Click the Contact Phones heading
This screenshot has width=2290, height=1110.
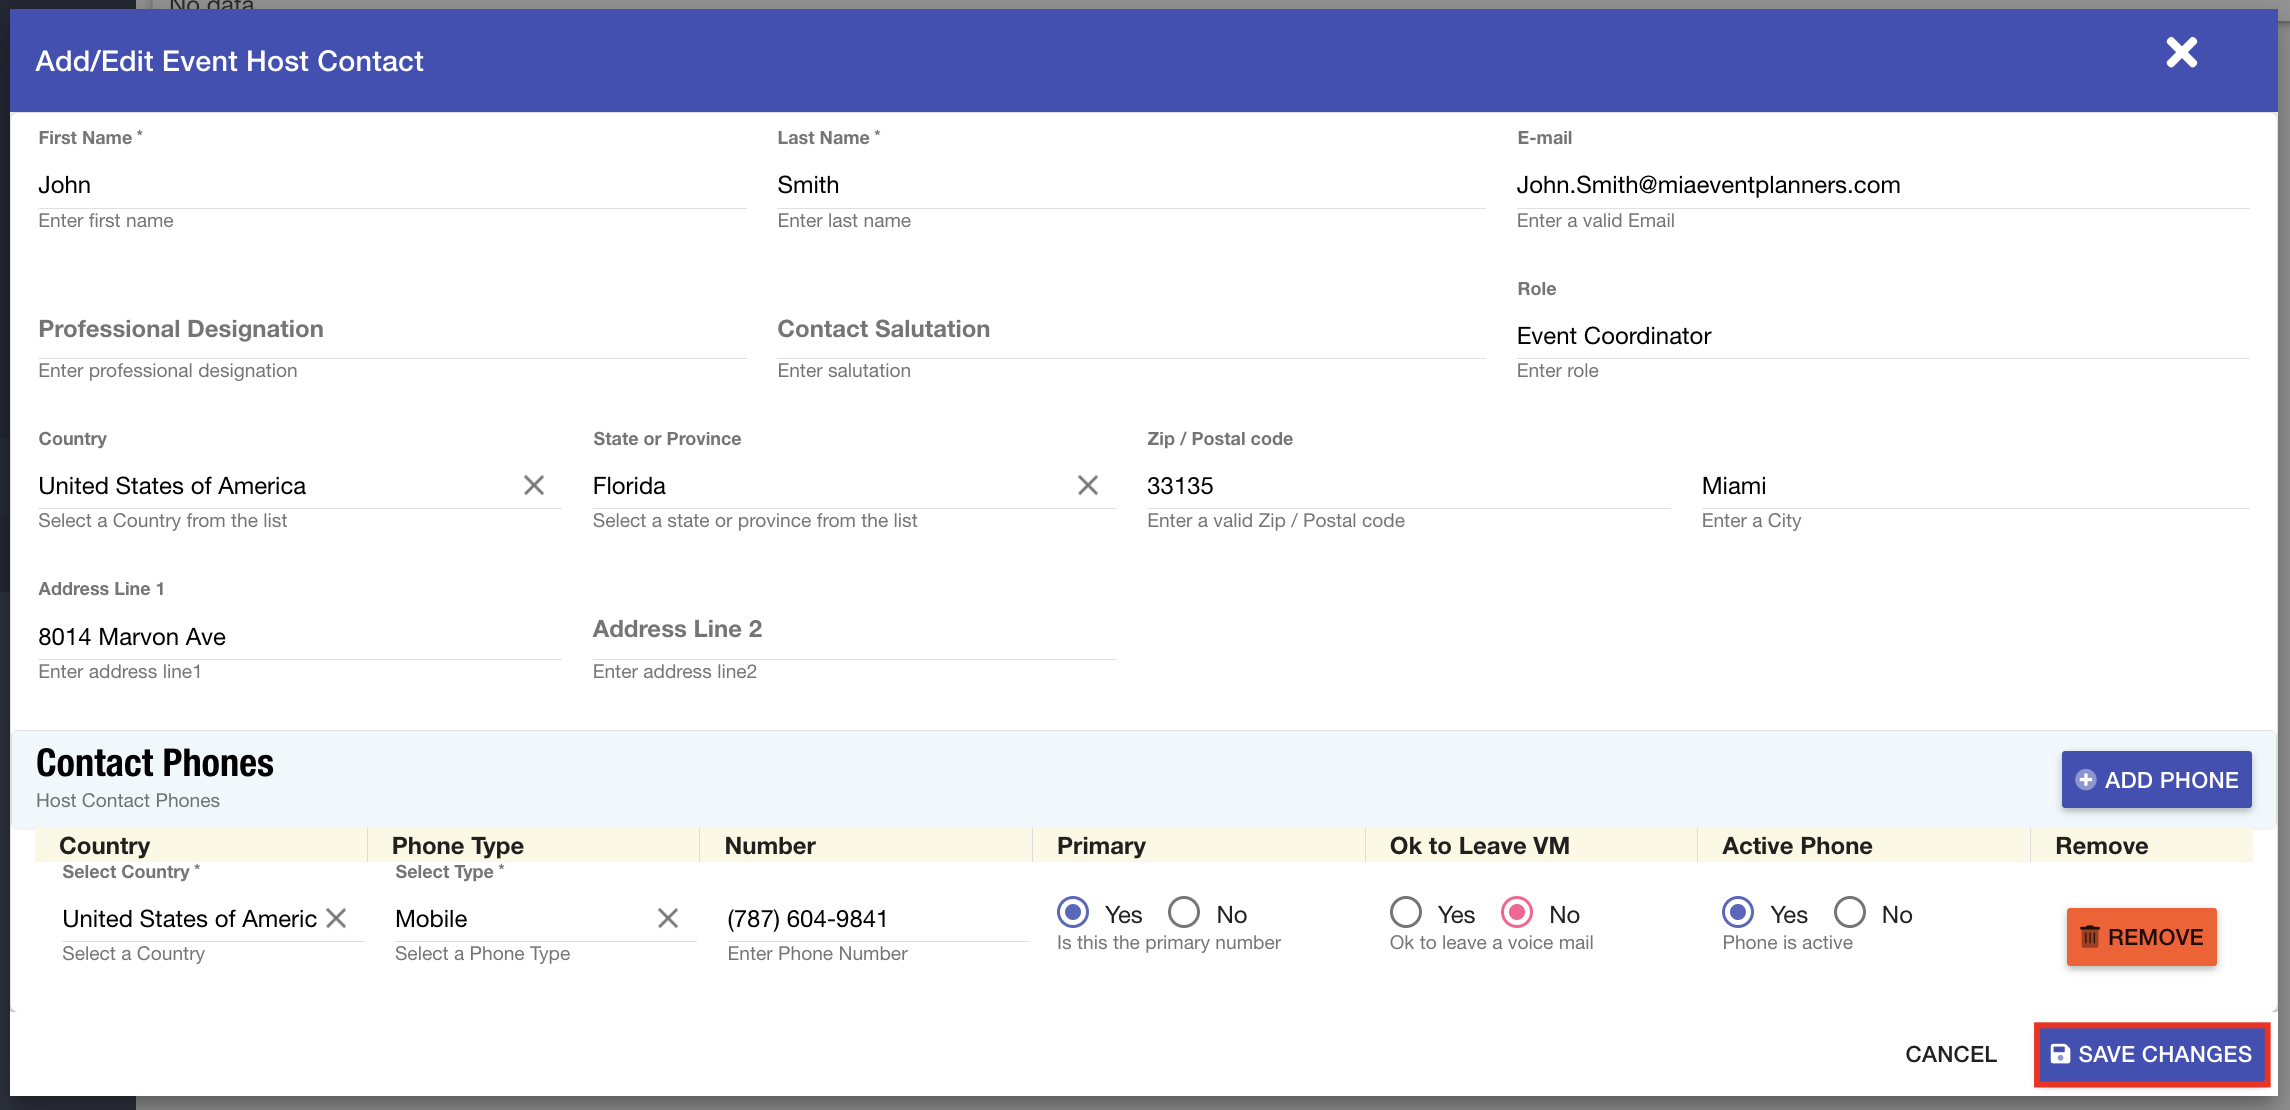pyautogui.click(x=155, y=763)
